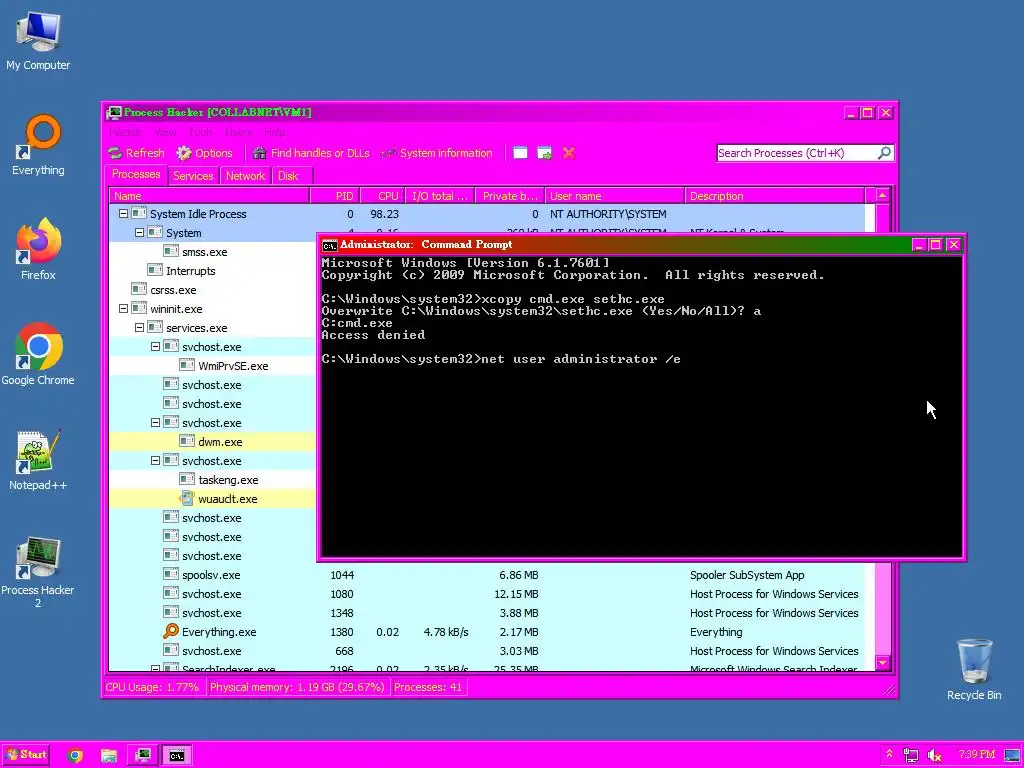Select the Everything desktop shortcut

point(38,145)
